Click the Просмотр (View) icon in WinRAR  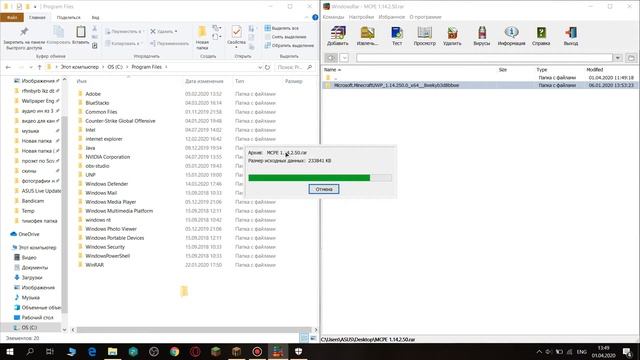(x=424, y=33)
